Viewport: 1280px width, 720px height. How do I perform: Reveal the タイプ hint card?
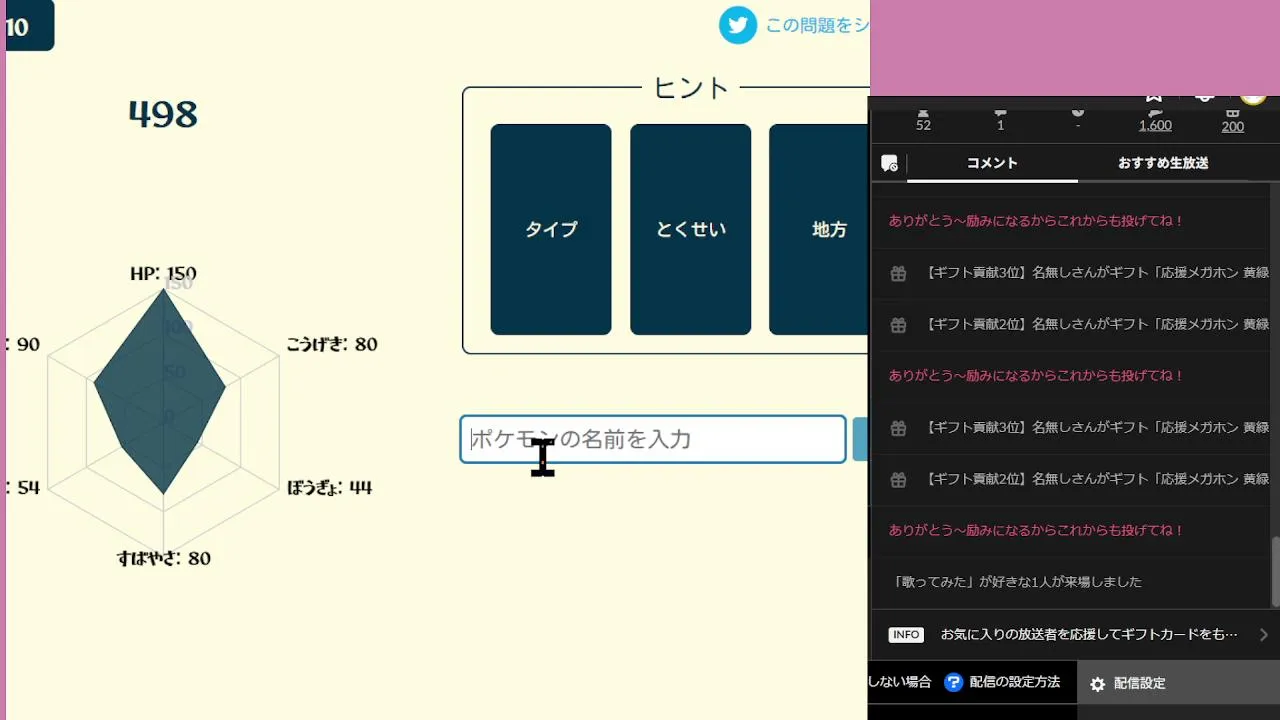pyautogui.click(x=551, y=229)
